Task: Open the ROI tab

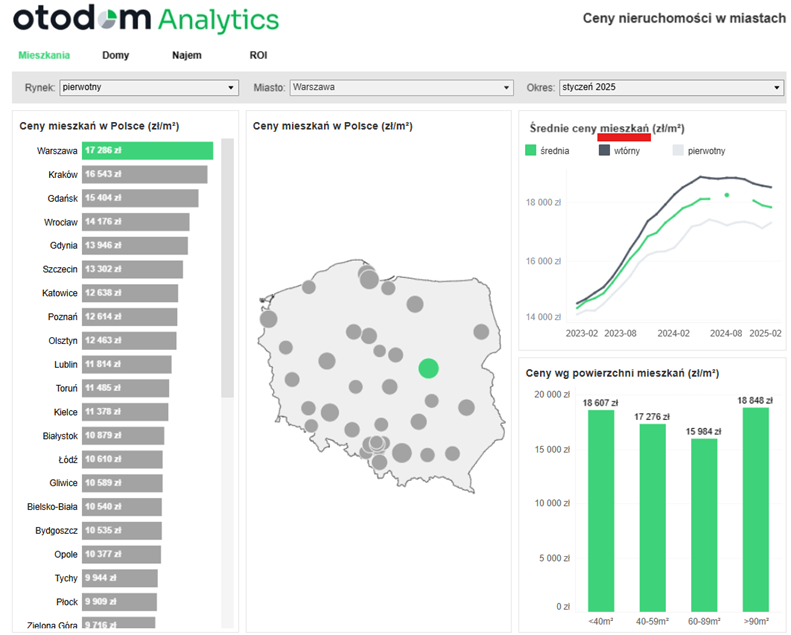Action: pos(258,56)
